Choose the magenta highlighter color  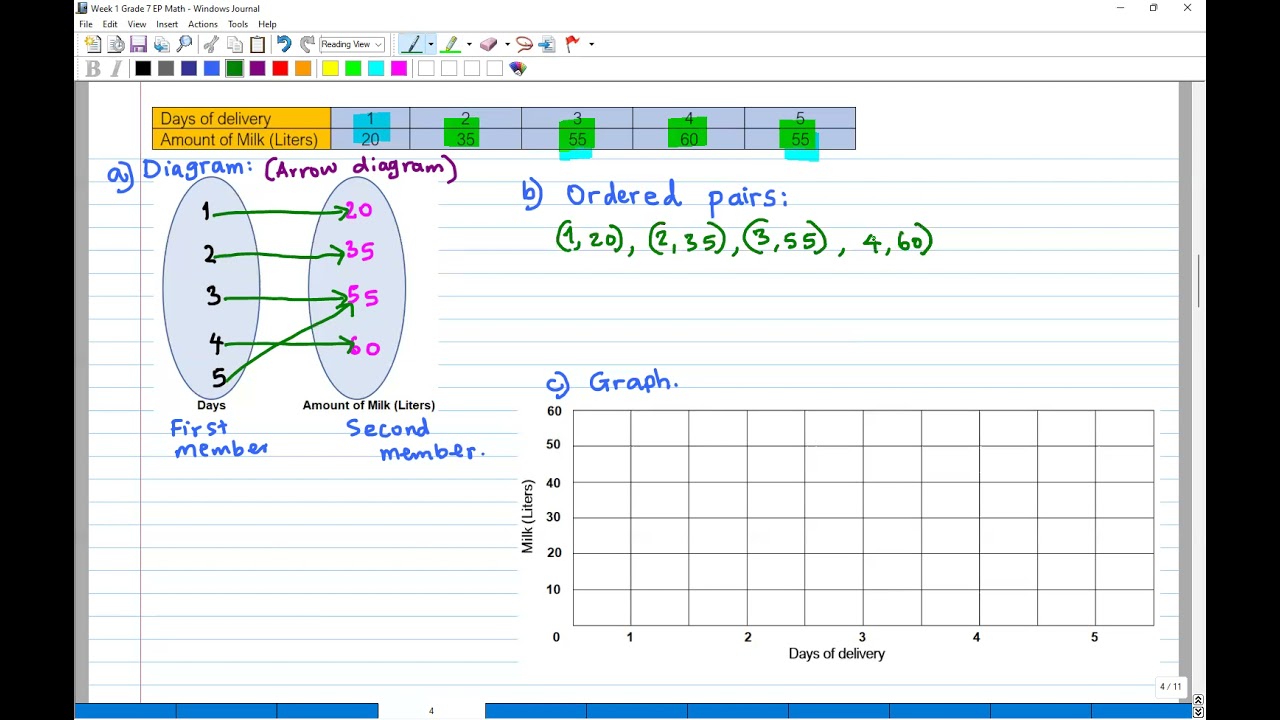pyautogui.click(x=399, y=68)
